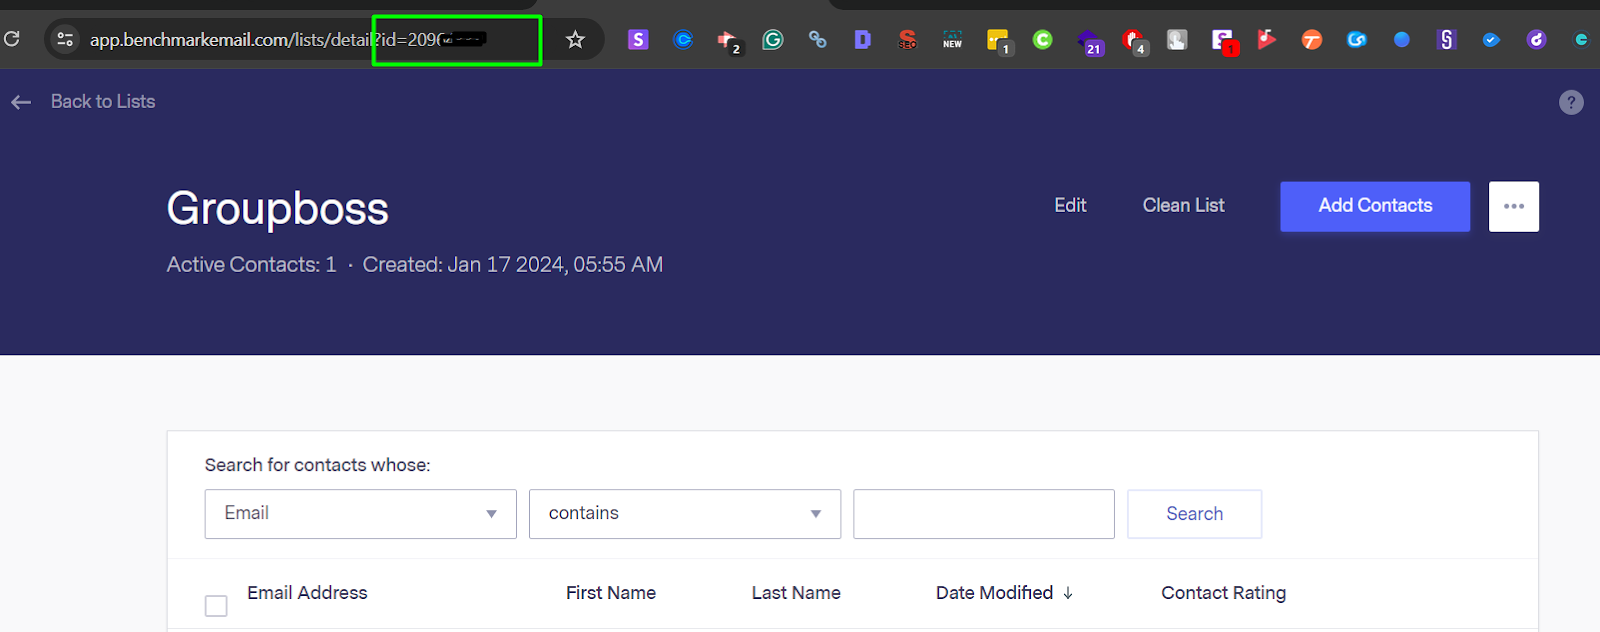This screenshot has height=632, width=1600.
Task: Open the extension with red badge 1
Action: tap(1224, 41)
